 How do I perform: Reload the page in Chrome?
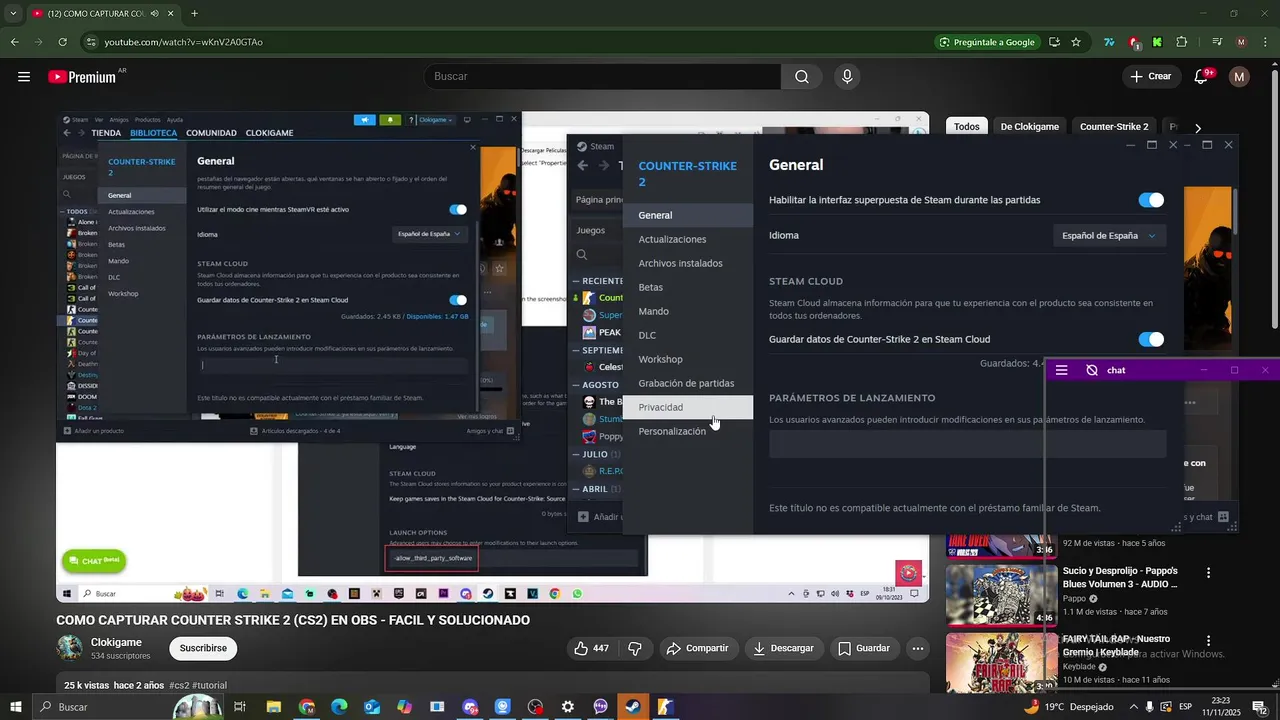(x=62, y=42)
